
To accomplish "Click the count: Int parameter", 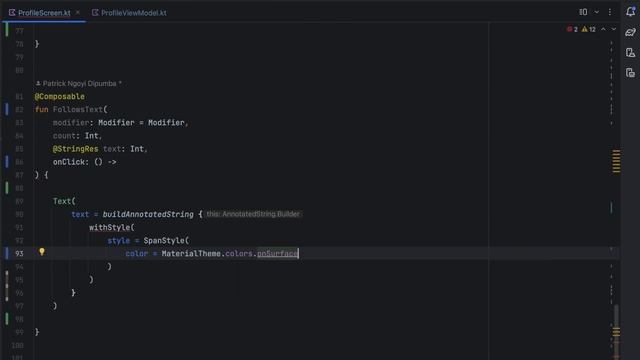I will 77,136.
